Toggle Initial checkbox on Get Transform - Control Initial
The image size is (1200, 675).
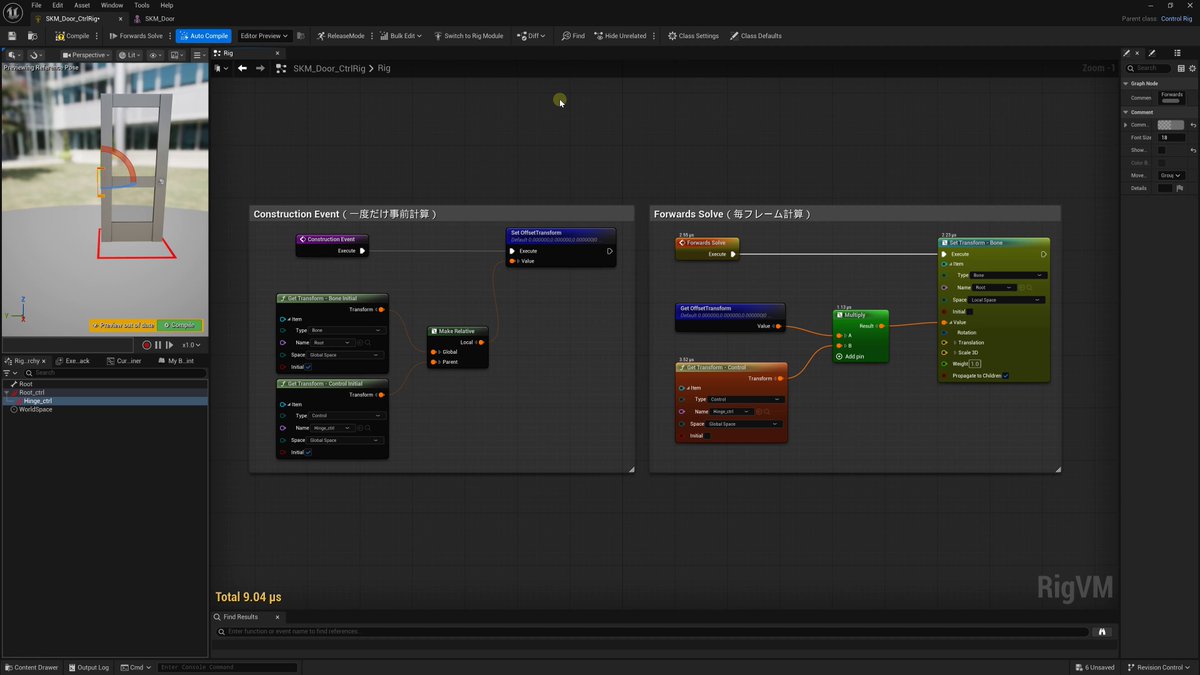[x=308, y=452]
